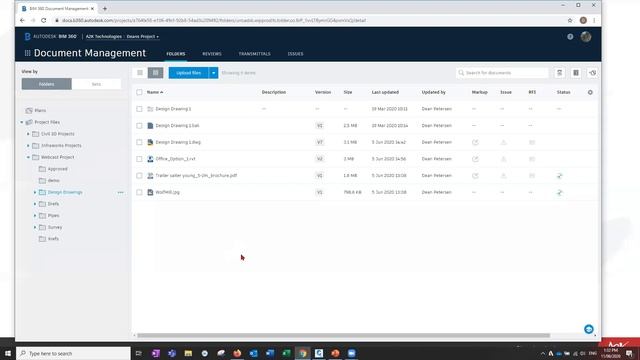Select the BIM 360 browser tab
The width and height of the screenshot is (640, 360).
tap(57, 9)
